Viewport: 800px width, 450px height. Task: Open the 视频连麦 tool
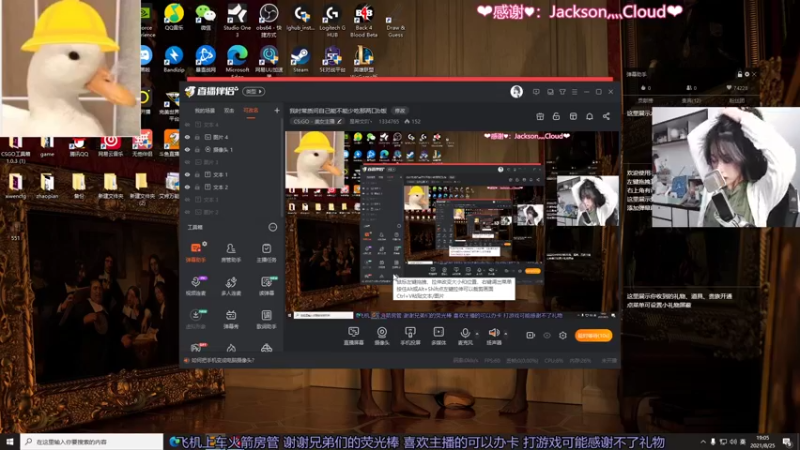(195, 286)
